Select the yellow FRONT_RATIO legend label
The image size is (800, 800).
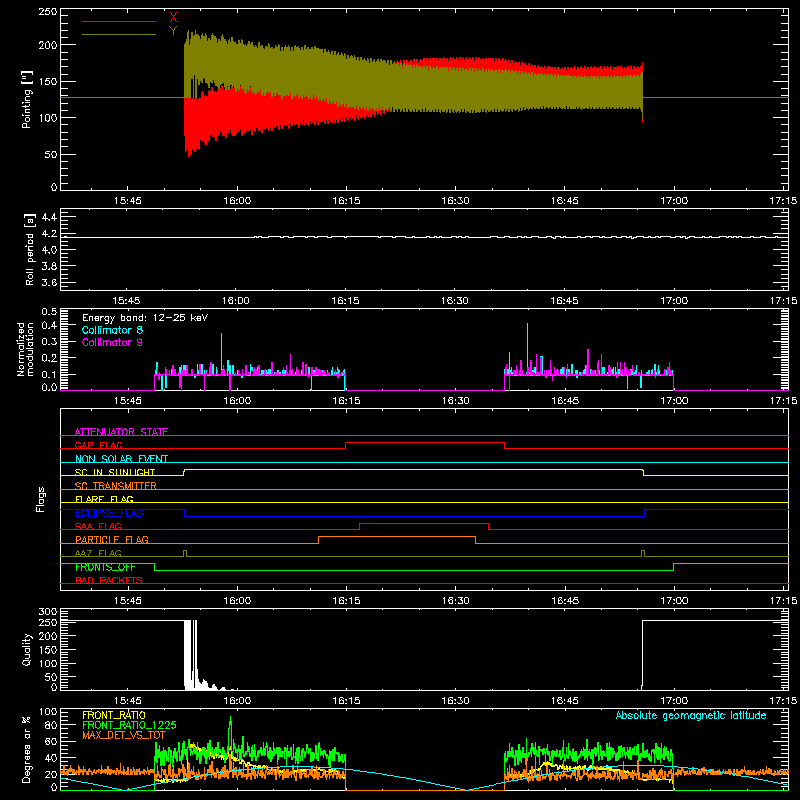pos(114,715)
